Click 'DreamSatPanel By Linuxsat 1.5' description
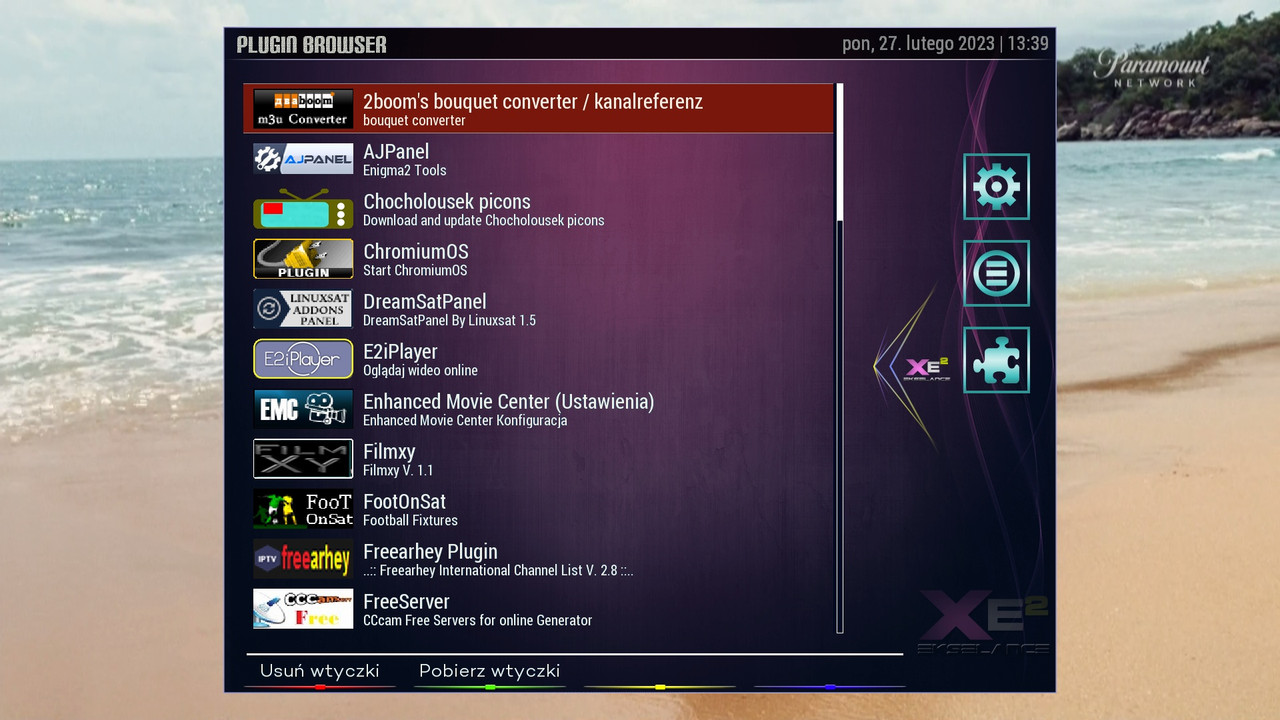1280x720 pixels. [450, 321]
